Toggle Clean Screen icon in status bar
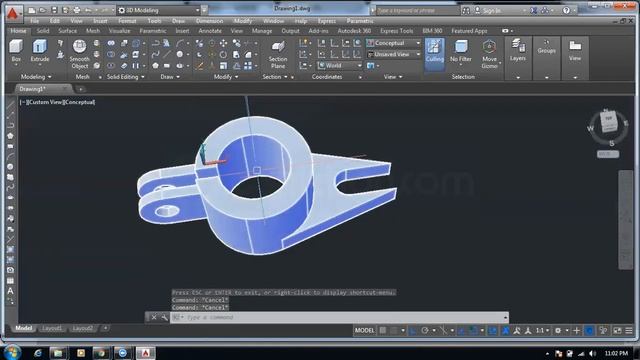This screenshot has width=640, height=360. tap(617, 330)
